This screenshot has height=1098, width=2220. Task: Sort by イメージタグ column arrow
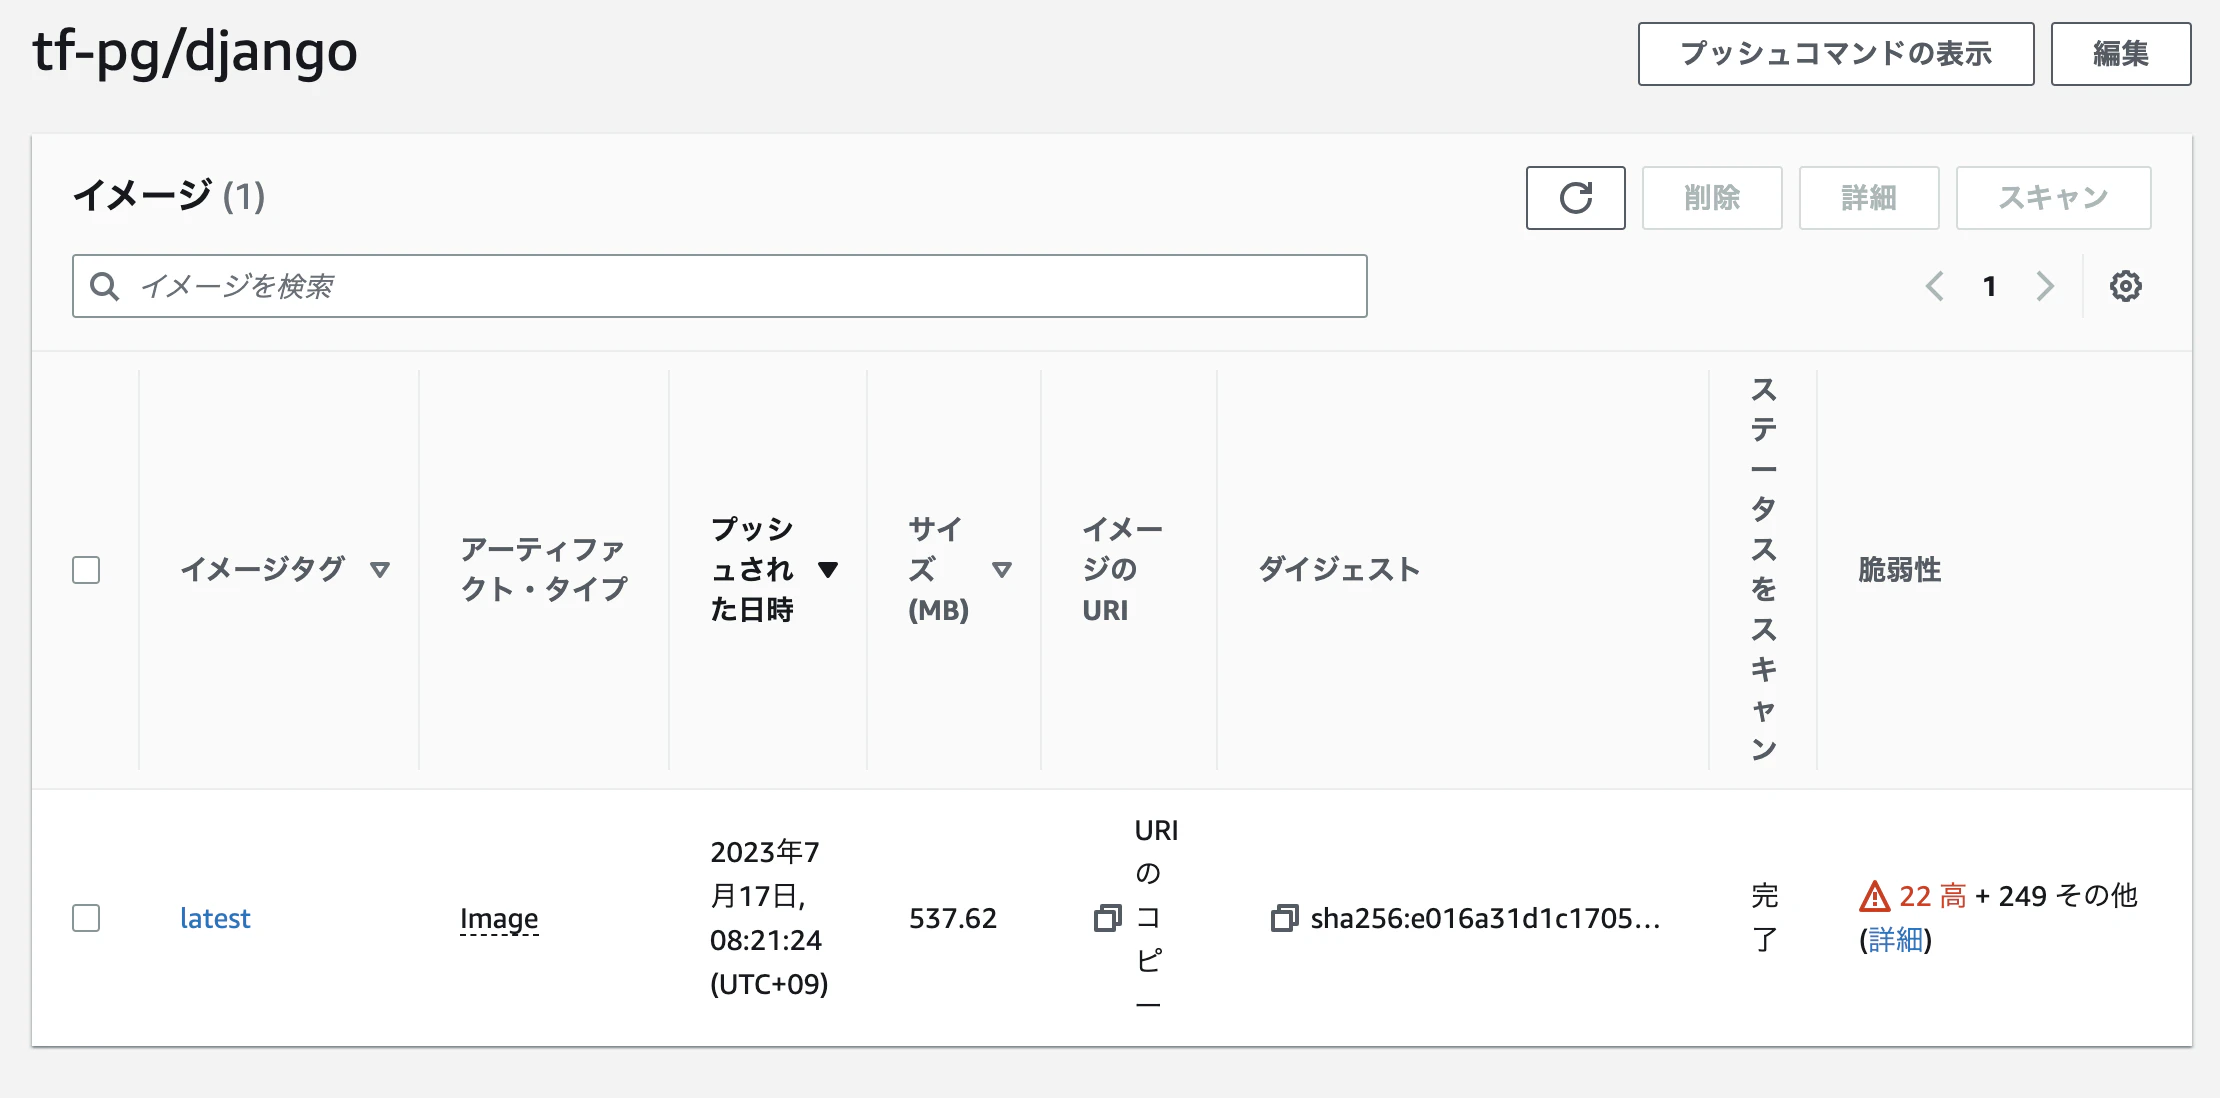click(379, 570)
